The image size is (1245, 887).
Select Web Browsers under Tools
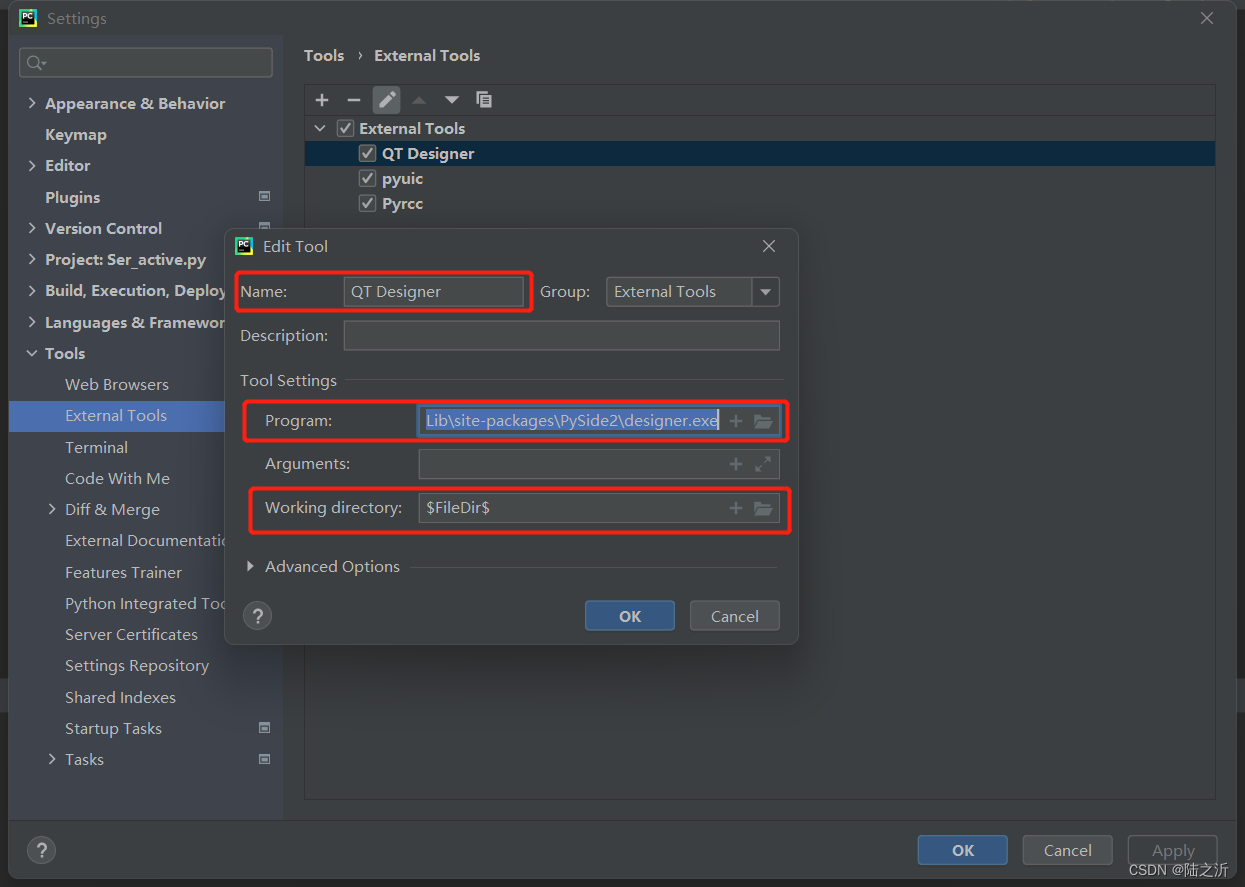(117, 384)
